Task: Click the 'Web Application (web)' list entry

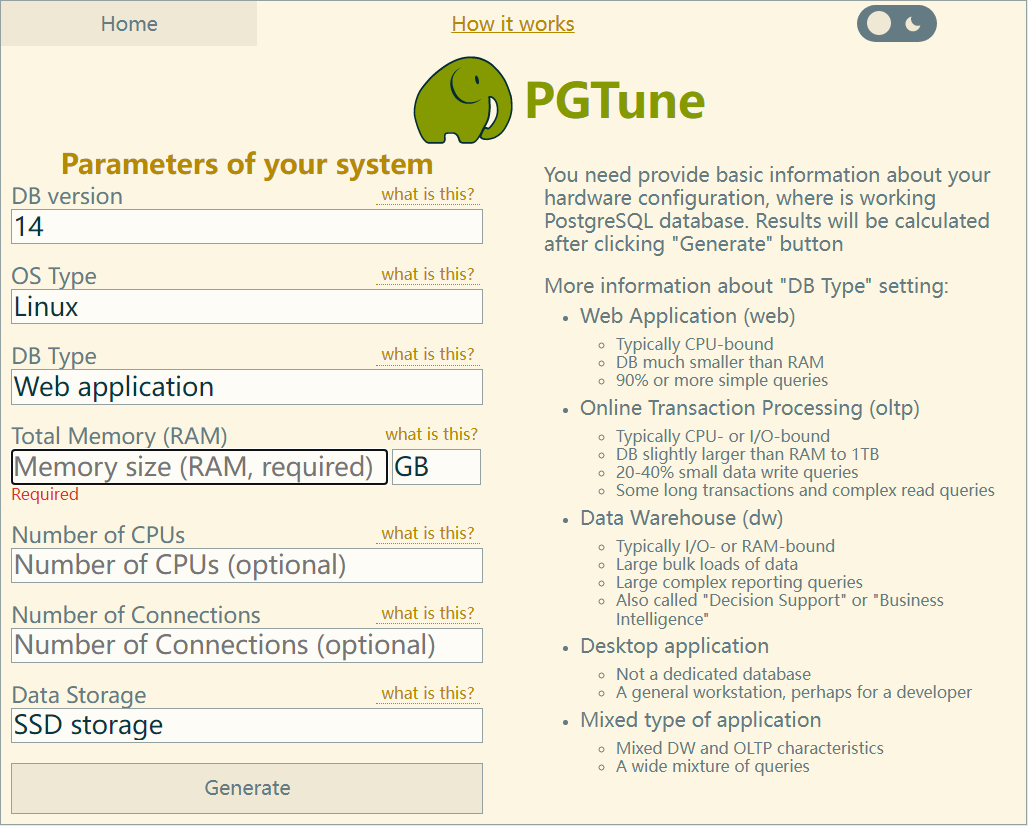Action: (x=687, y=316)
